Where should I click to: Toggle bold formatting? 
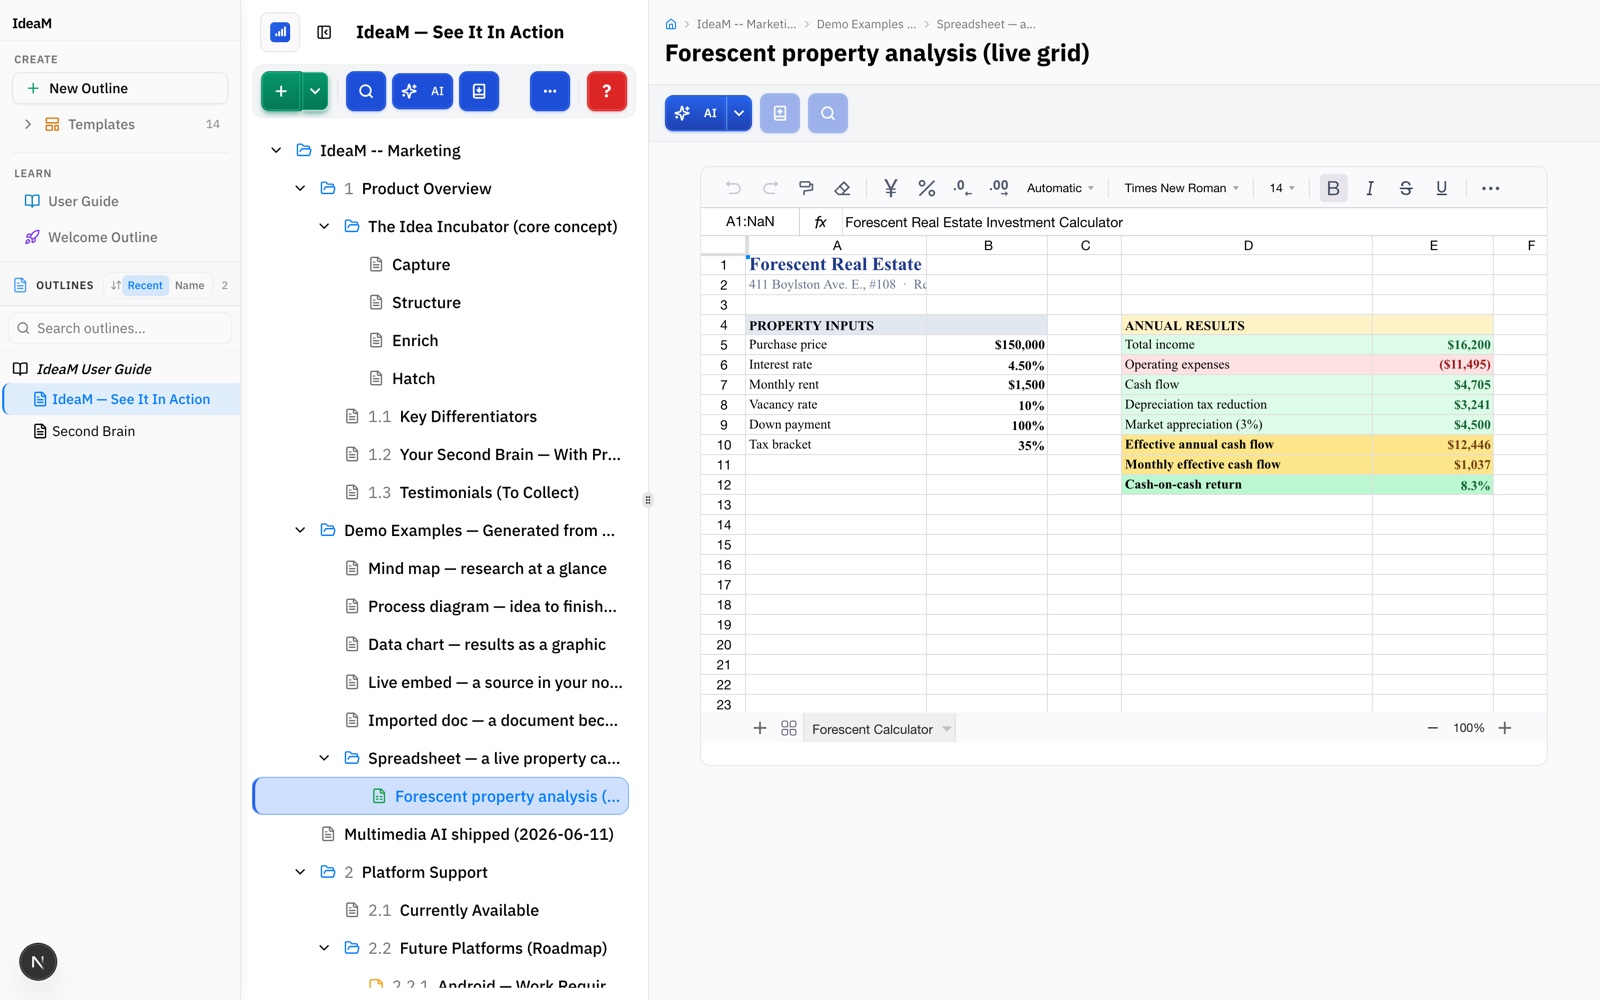point(1333,188)
